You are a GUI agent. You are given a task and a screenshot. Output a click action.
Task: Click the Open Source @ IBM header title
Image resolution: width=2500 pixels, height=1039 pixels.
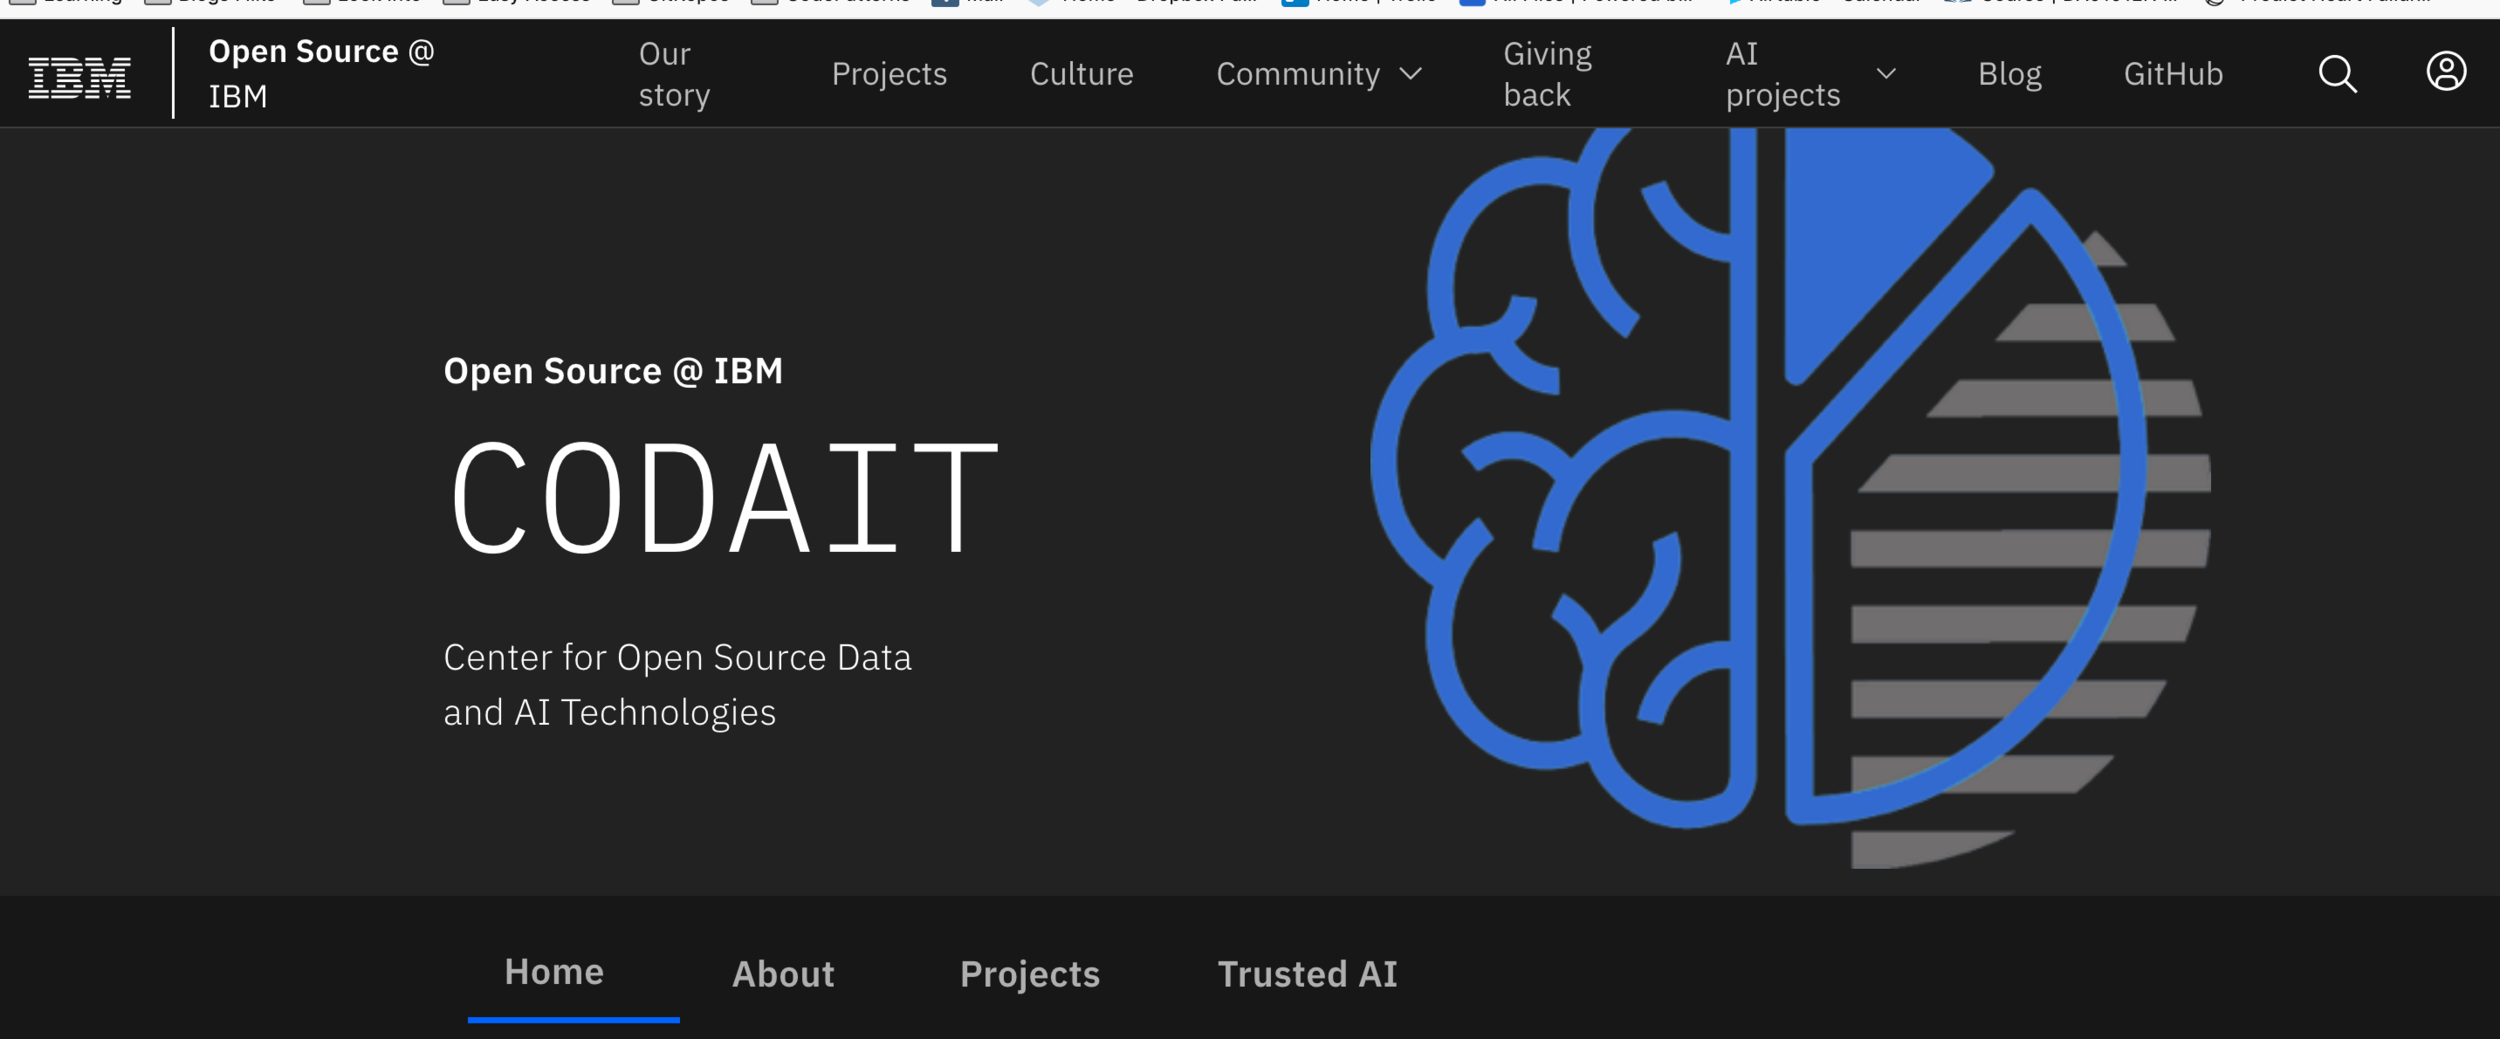321,74
